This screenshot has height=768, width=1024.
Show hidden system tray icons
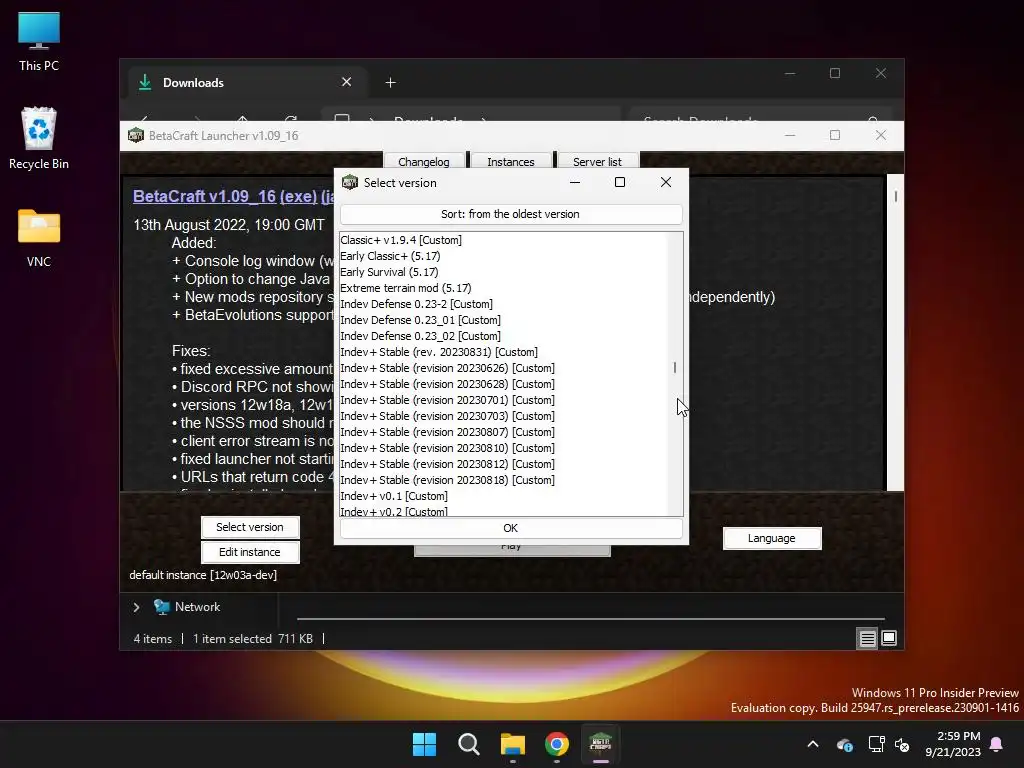tap(813, 744)
